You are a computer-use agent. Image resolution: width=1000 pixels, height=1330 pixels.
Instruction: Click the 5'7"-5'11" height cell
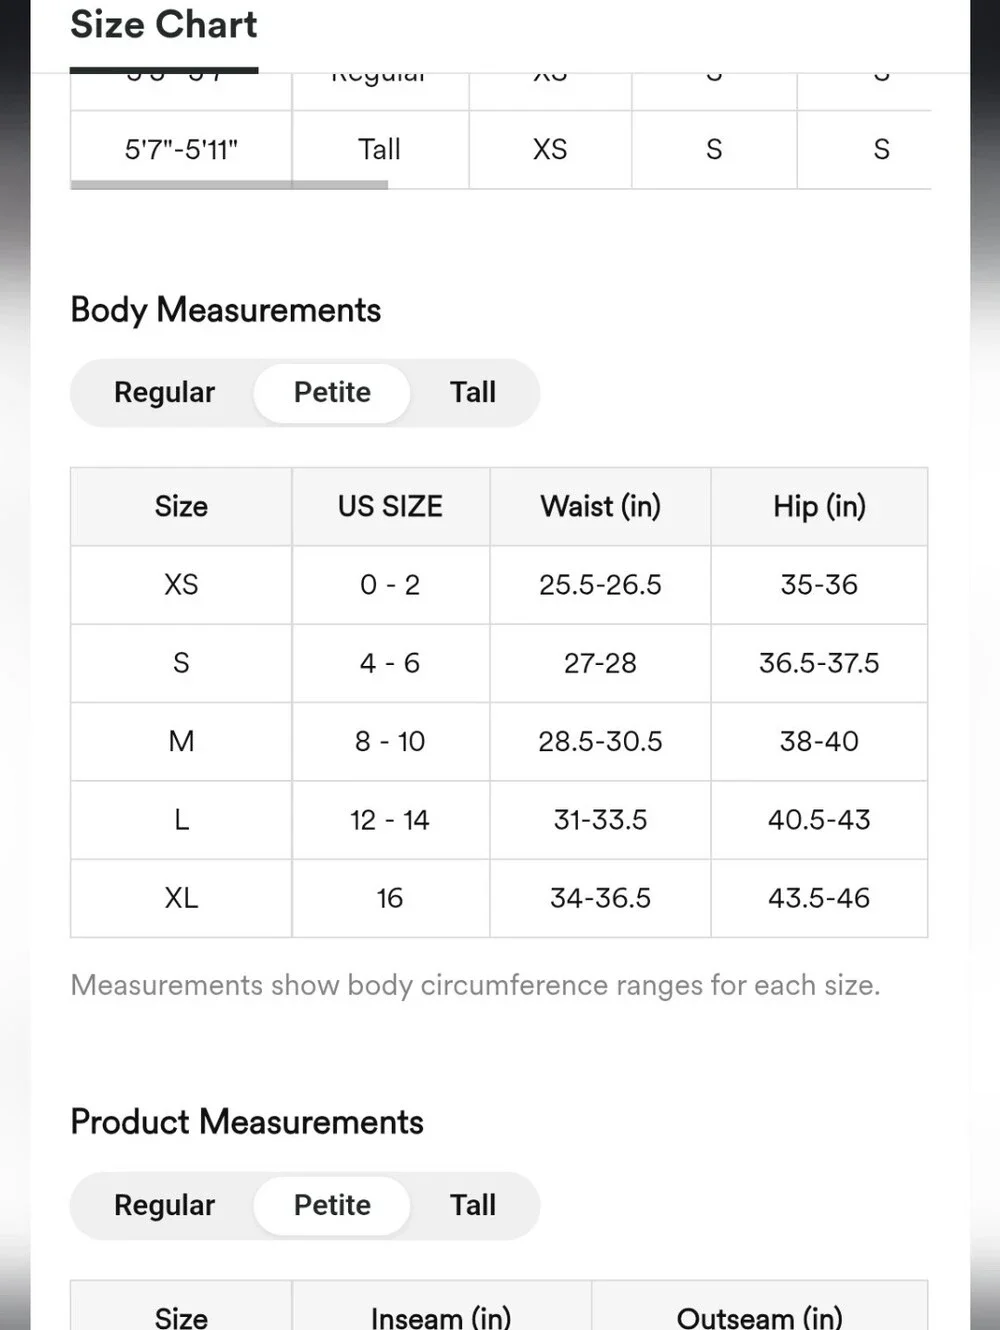[181, 149]
